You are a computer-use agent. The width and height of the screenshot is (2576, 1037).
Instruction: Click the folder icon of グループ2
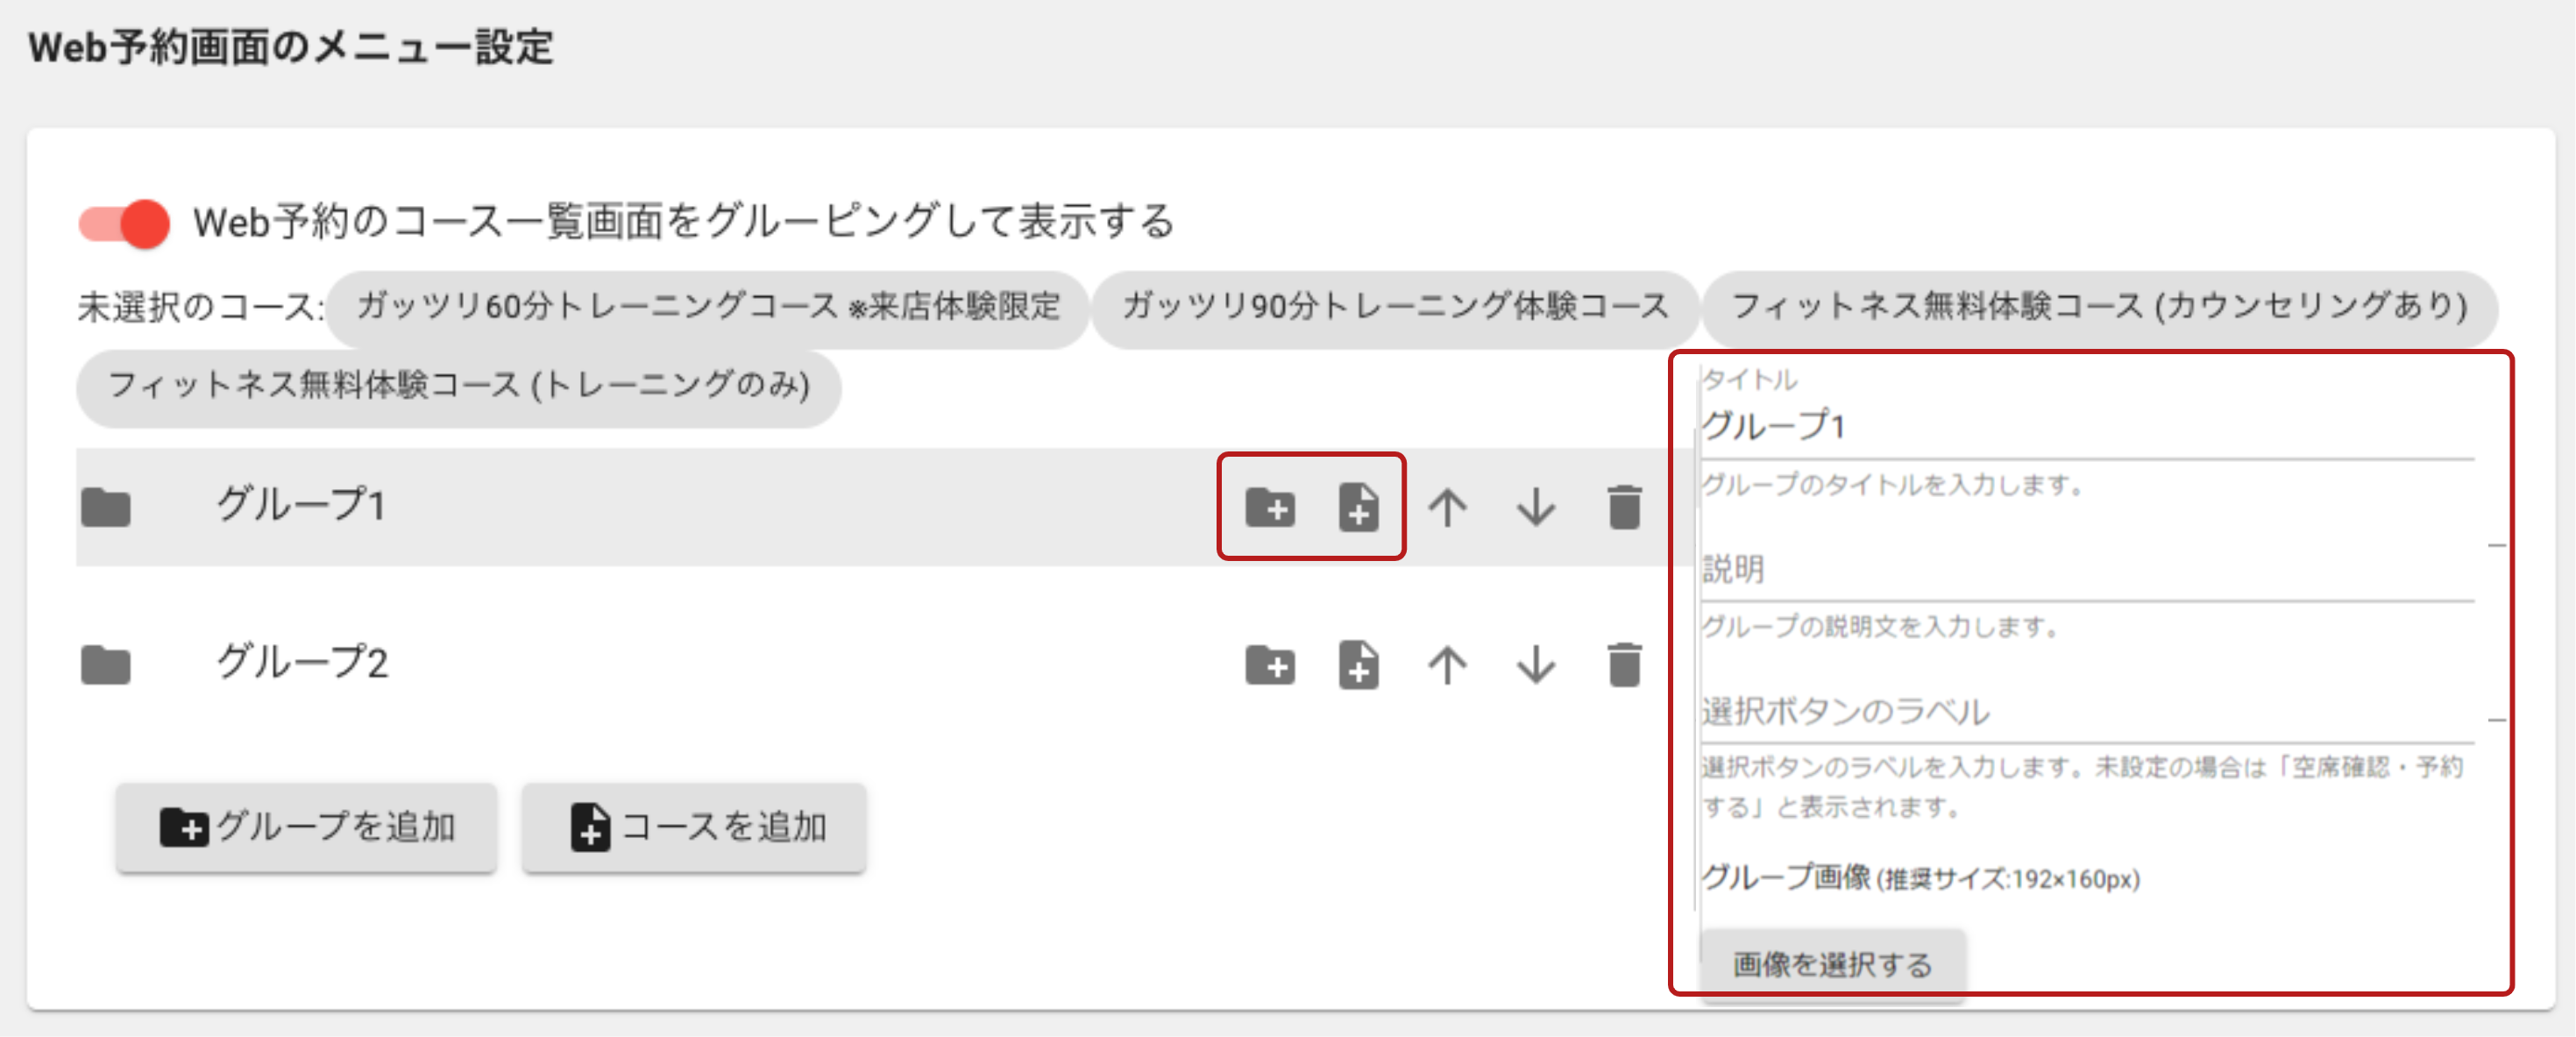[x=106, y=665]
